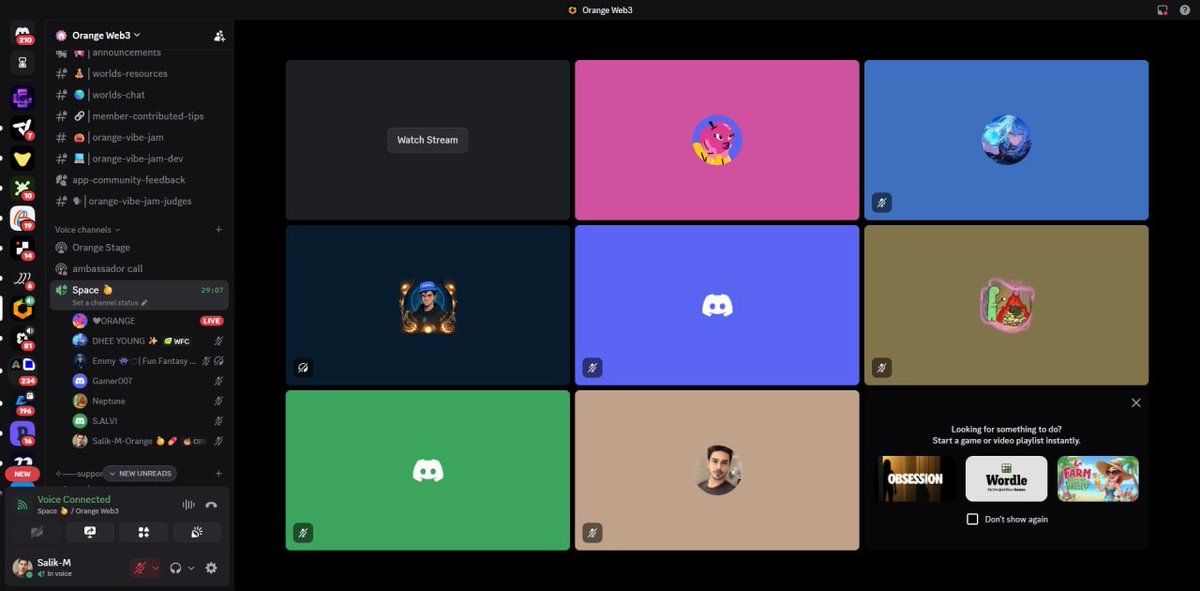Expand headphone output options arrow

191,568
